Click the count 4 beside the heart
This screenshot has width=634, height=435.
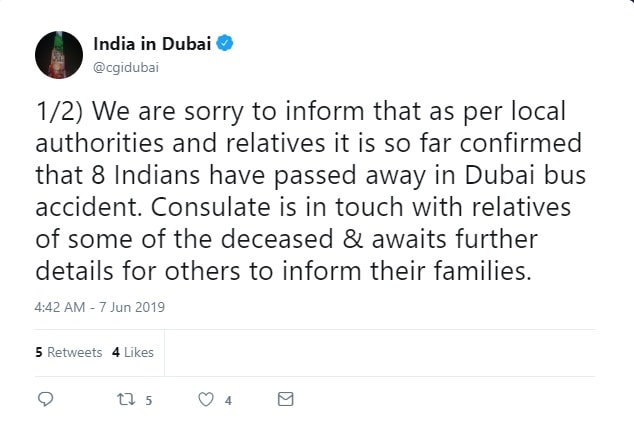pos(228,400)
